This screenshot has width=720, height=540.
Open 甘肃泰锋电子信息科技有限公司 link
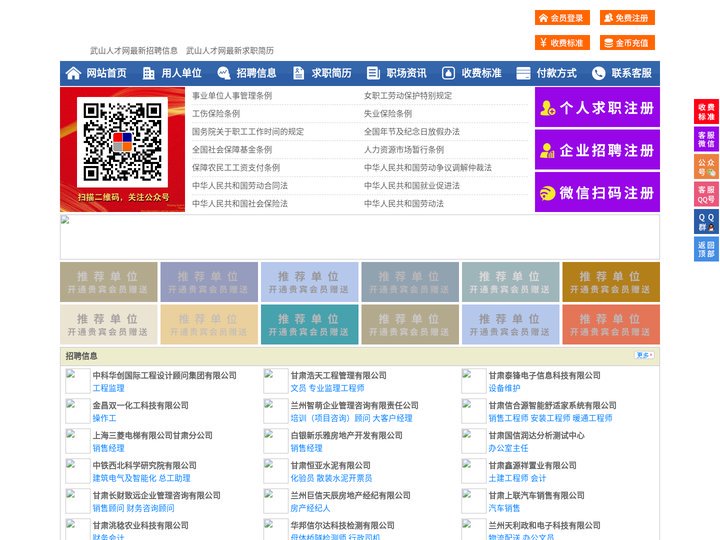pos(545,375)
